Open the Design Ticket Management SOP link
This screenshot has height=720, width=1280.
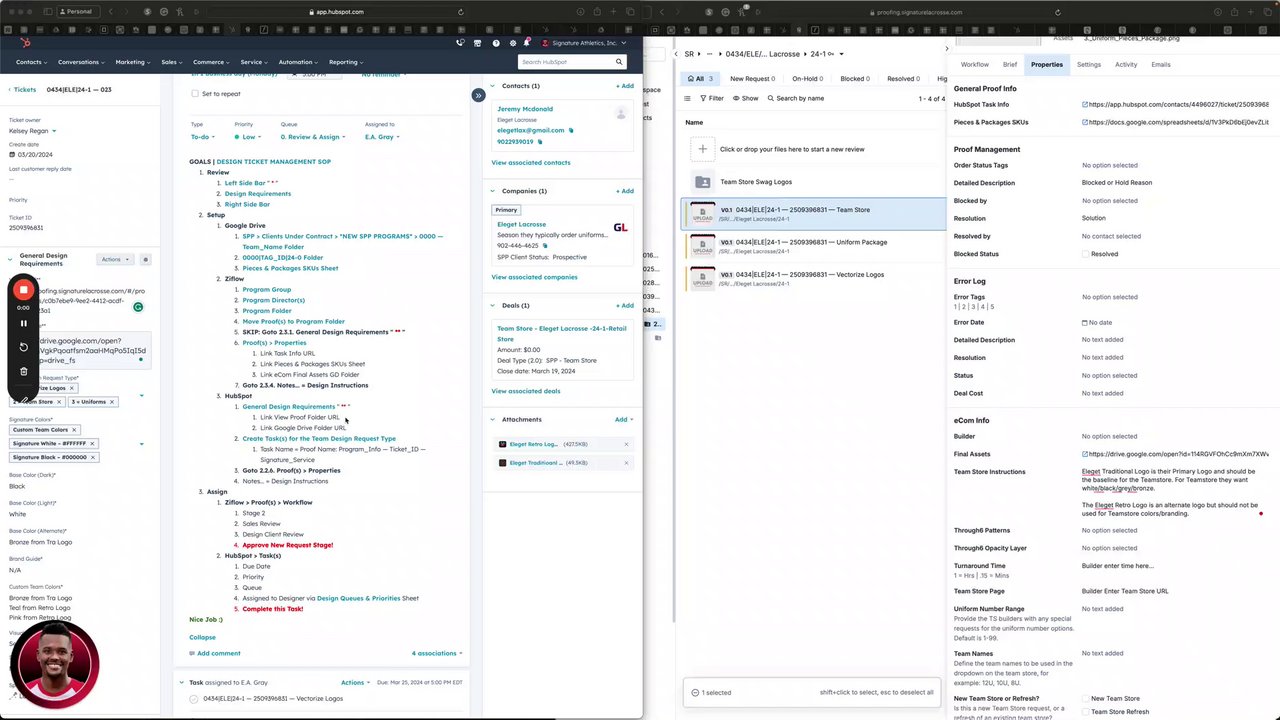[273, 162]
